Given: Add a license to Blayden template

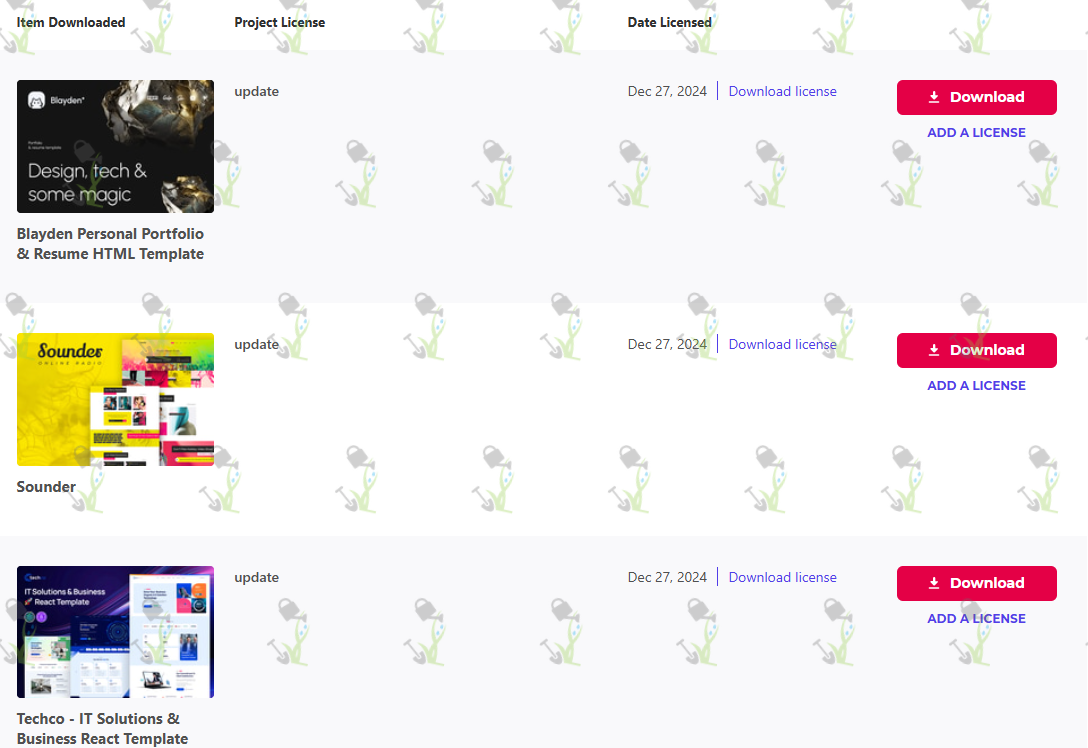Looking at the screenshot, I should (976, 133).
